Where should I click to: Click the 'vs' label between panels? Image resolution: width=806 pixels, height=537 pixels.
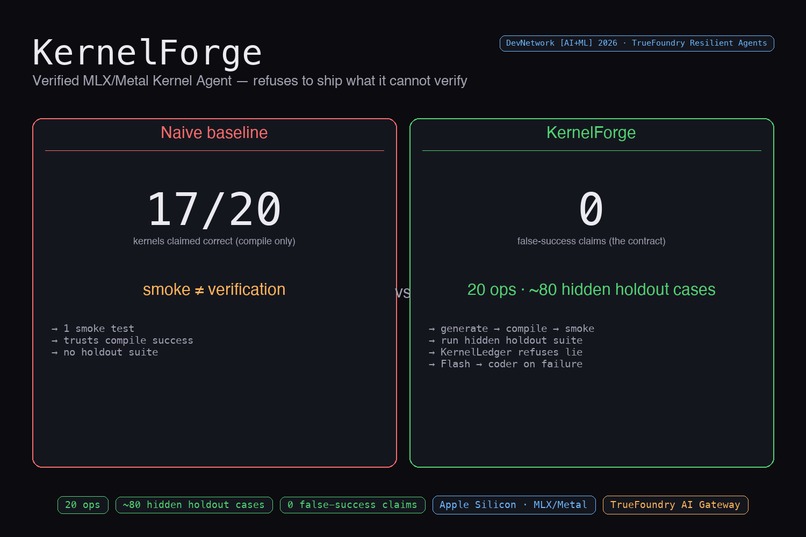(403, 292)
